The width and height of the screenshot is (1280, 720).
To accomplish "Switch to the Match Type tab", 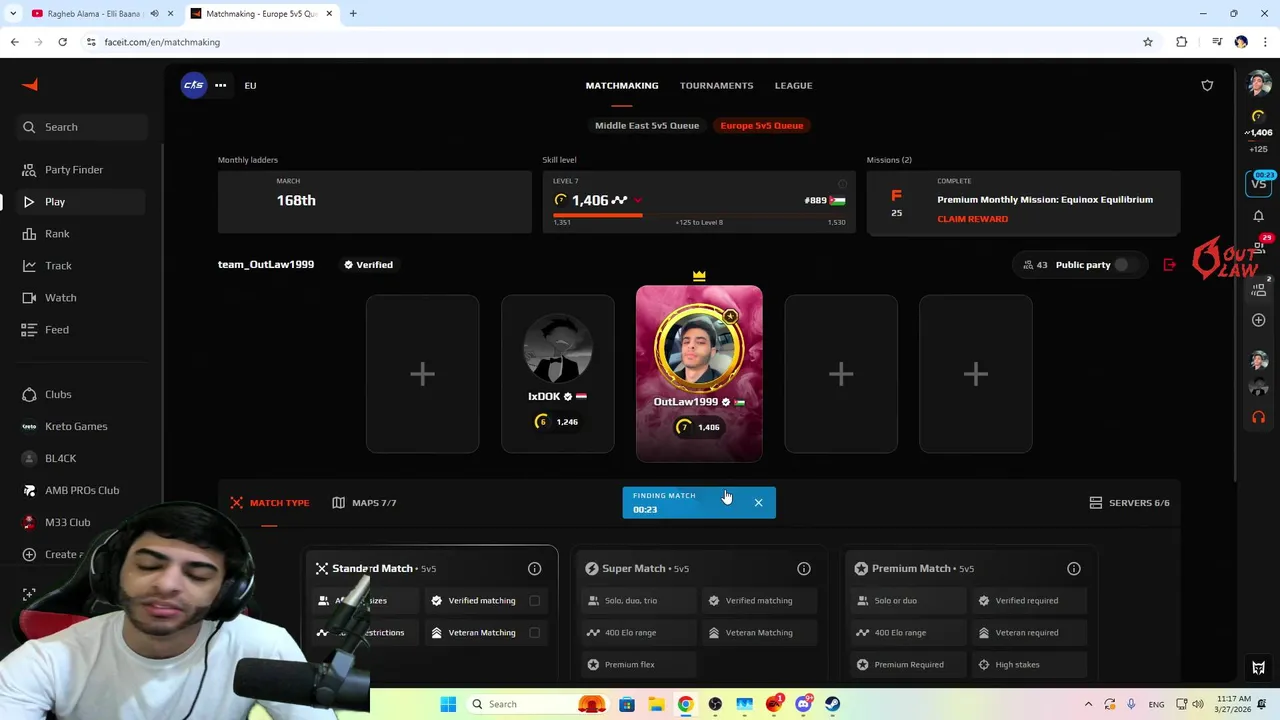I will (x=270, y=503).
